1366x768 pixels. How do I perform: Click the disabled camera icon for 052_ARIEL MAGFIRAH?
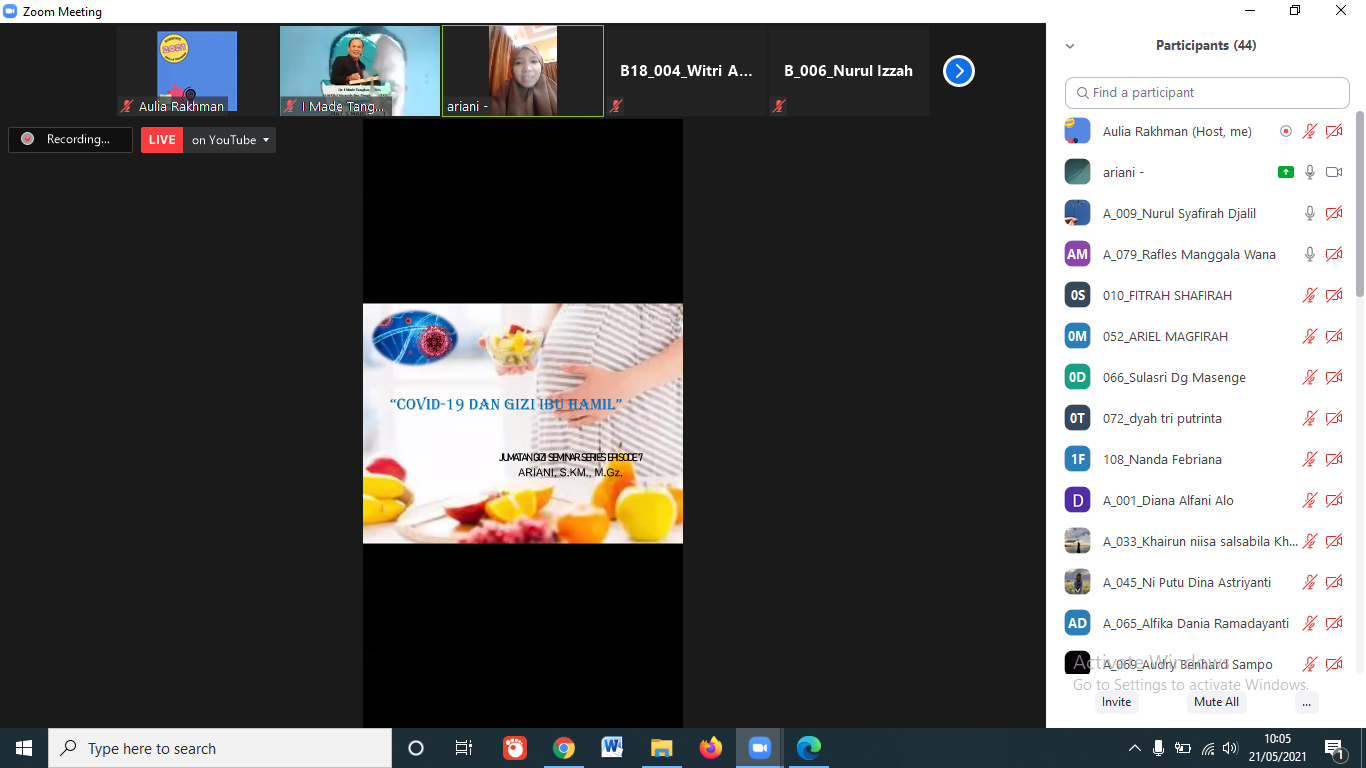tap(1333, 336)
